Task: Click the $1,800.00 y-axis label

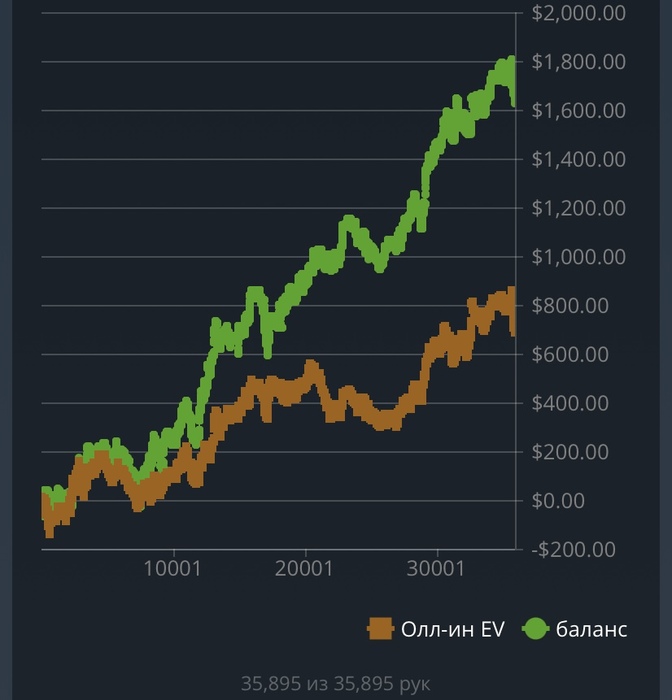Action: [x=579, y=62]
